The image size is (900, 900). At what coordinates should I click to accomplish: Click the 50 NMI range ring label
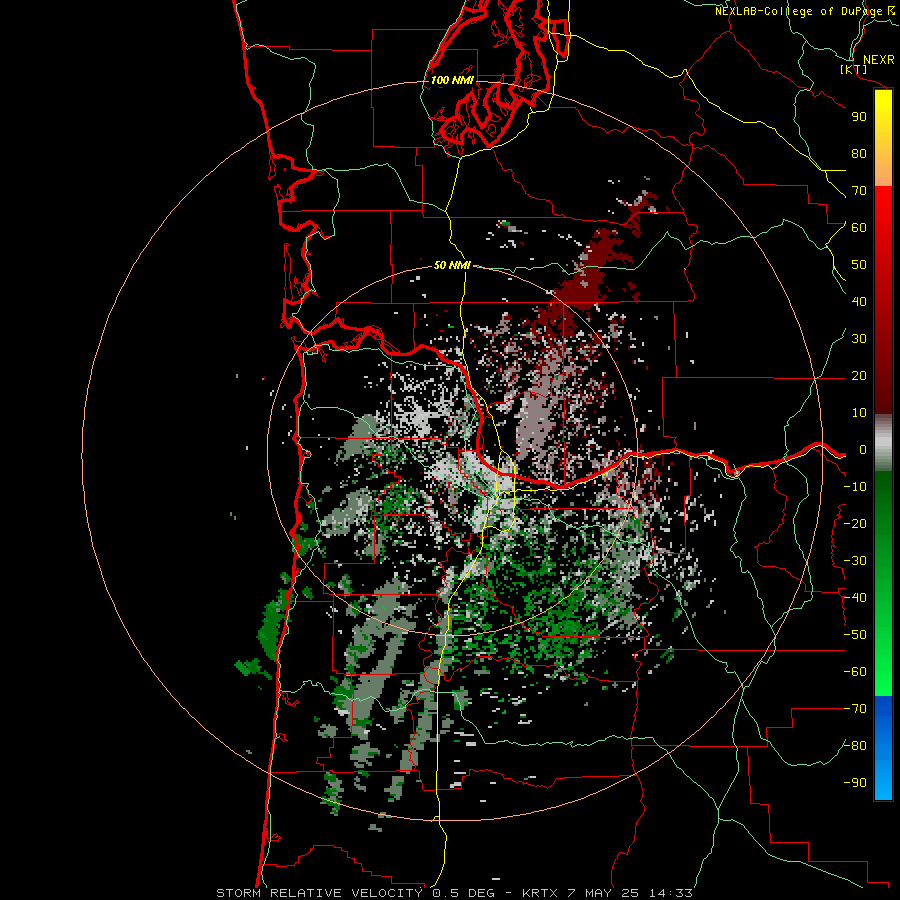pyautogui.click(x=452, y=265)
